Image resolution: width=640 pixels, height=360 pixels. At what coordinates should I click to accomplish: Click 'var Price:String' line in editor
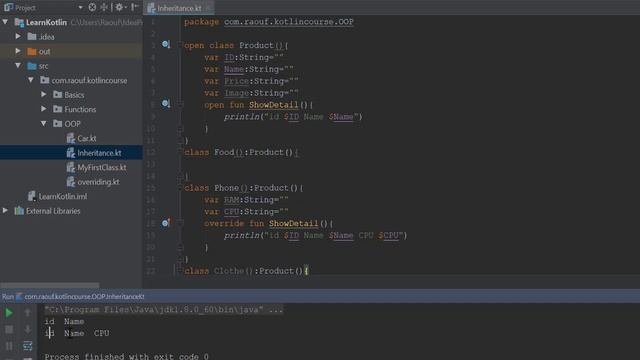tap(251, 81)
